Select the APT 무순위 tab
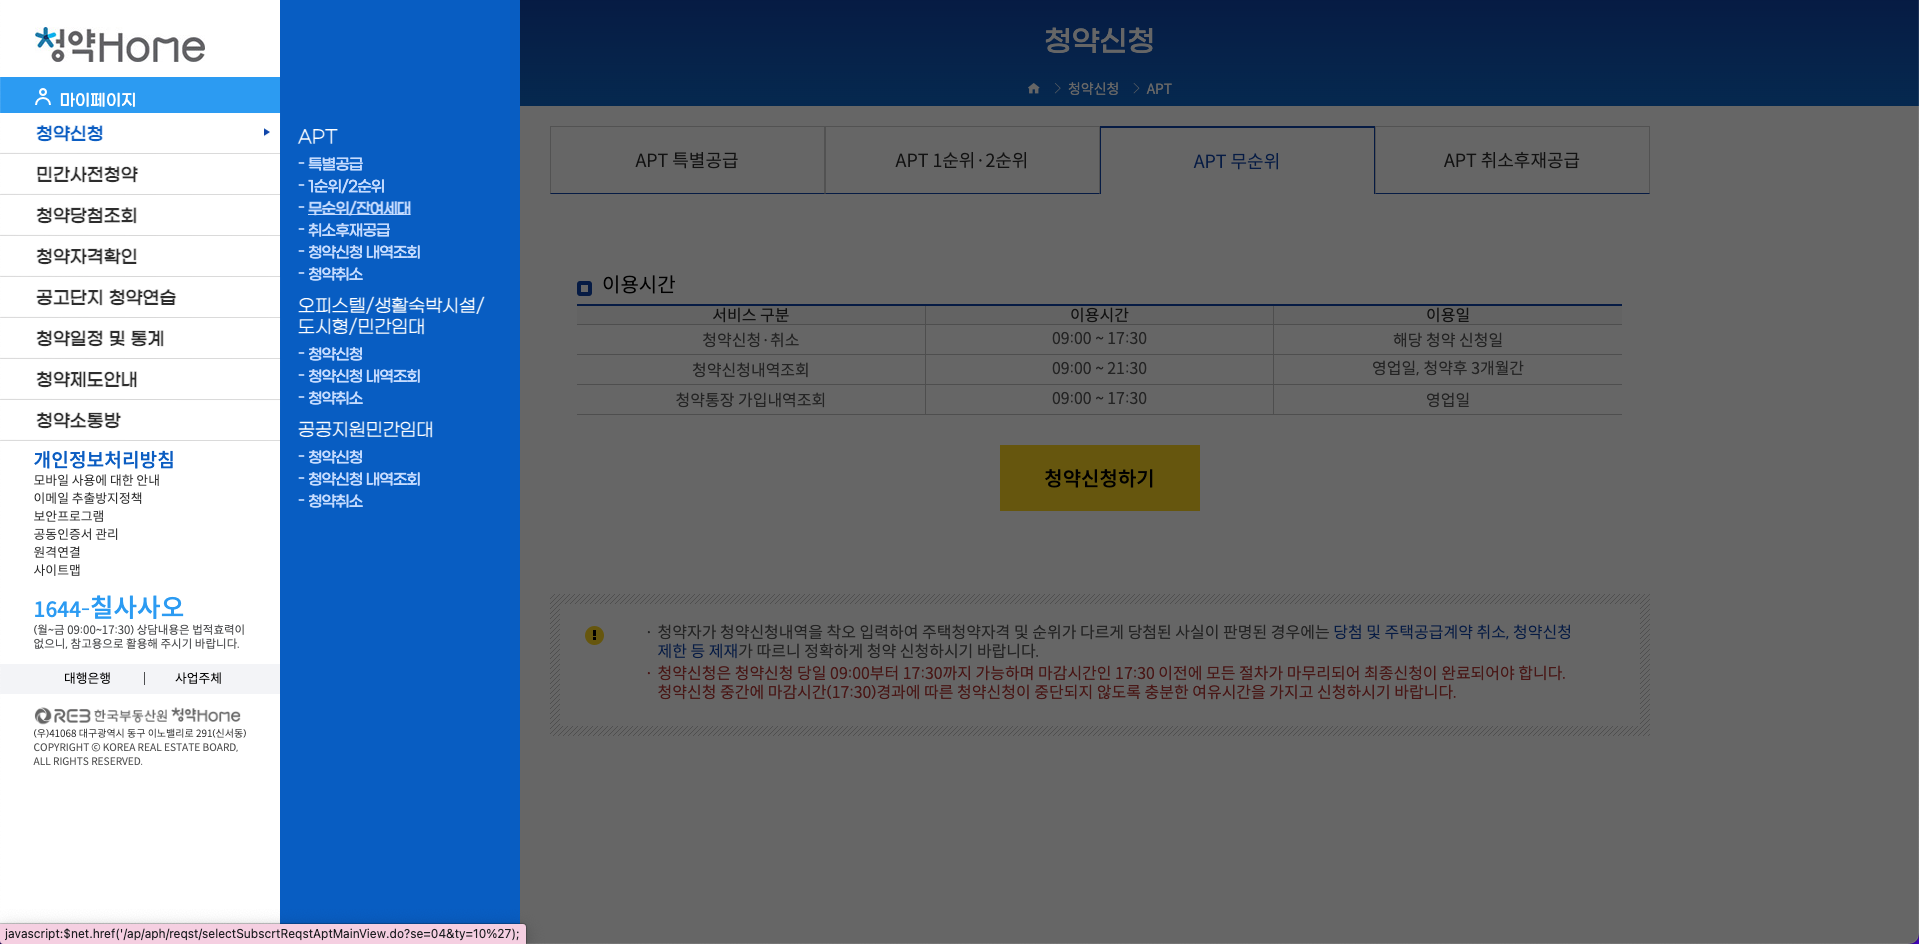Image resolution: width=1919 pixels, height=944 pixels. (1237, 160)
